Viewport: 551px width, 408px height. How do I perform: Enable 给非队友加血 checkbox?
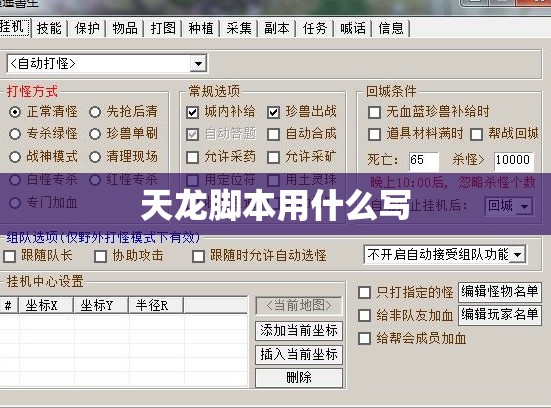pos(364,315)
